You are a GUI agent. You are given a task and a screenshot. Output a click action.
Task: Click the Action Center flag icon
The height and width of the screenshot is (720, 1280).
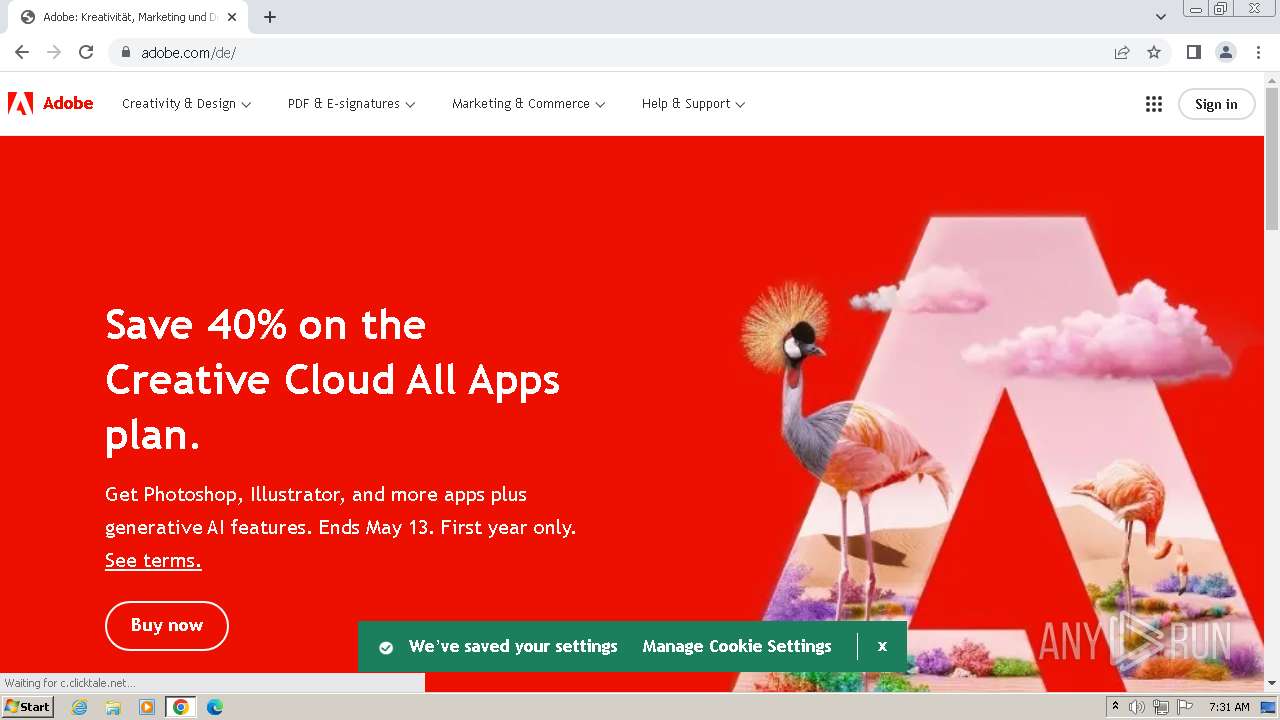click(x=1185, y=707)
